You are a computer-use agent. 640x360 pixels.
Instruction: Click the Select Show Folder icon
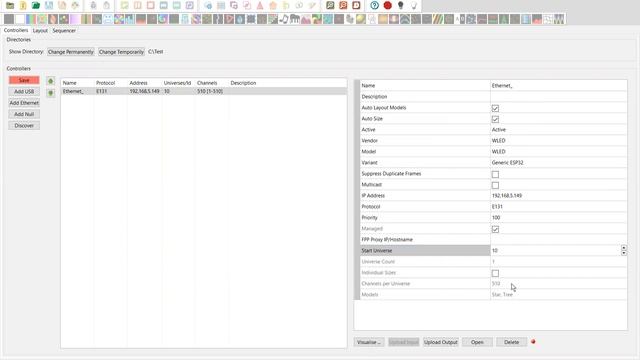[x=10, y=5]
